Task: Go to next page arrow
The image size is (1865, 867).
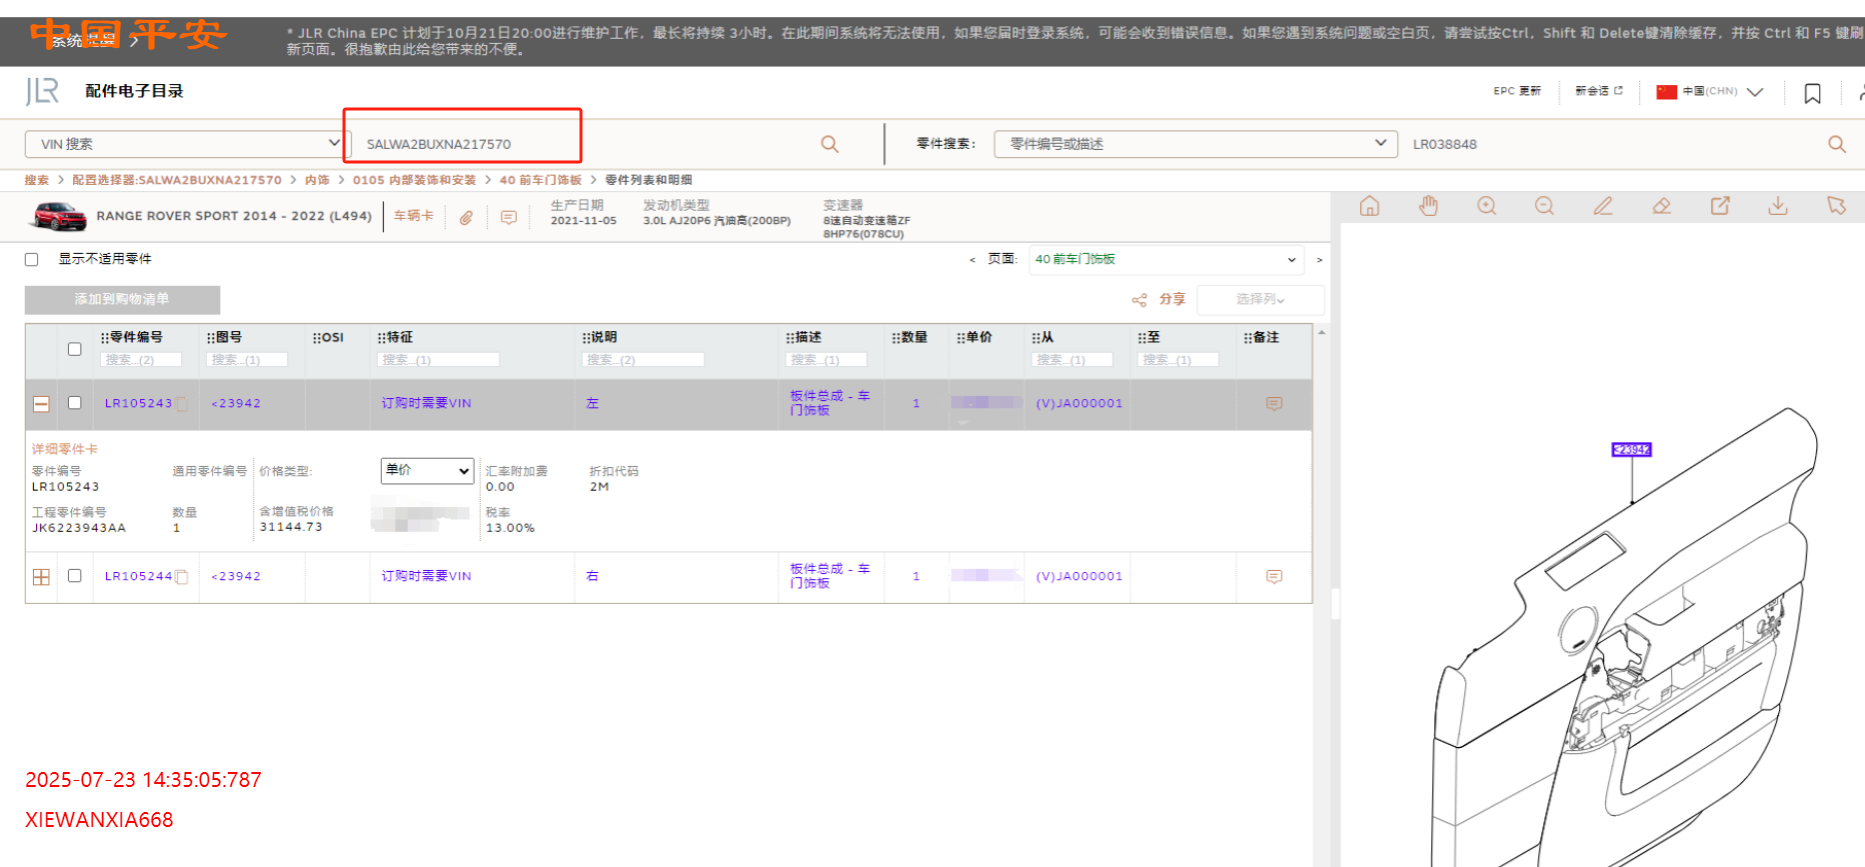Action: click(x=1319, y=260)
